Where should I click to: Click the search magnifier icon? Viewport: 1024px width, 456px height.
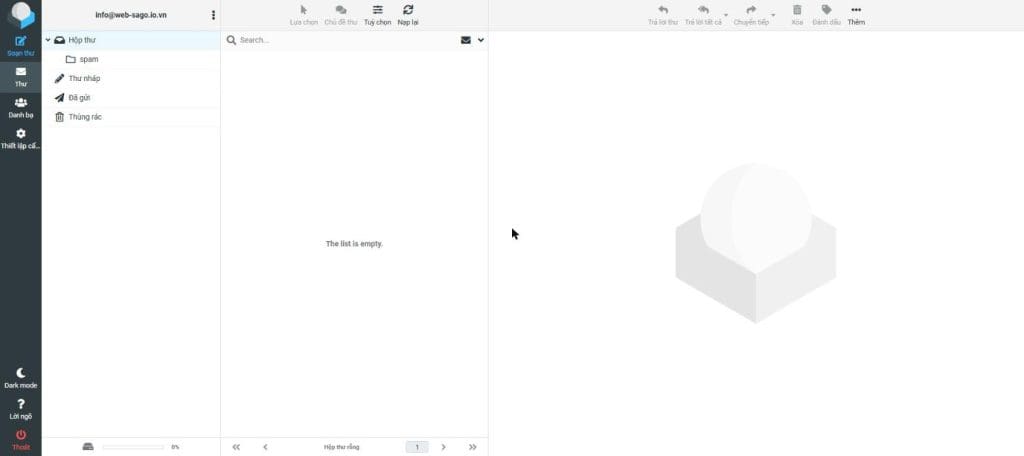(231, 41)
